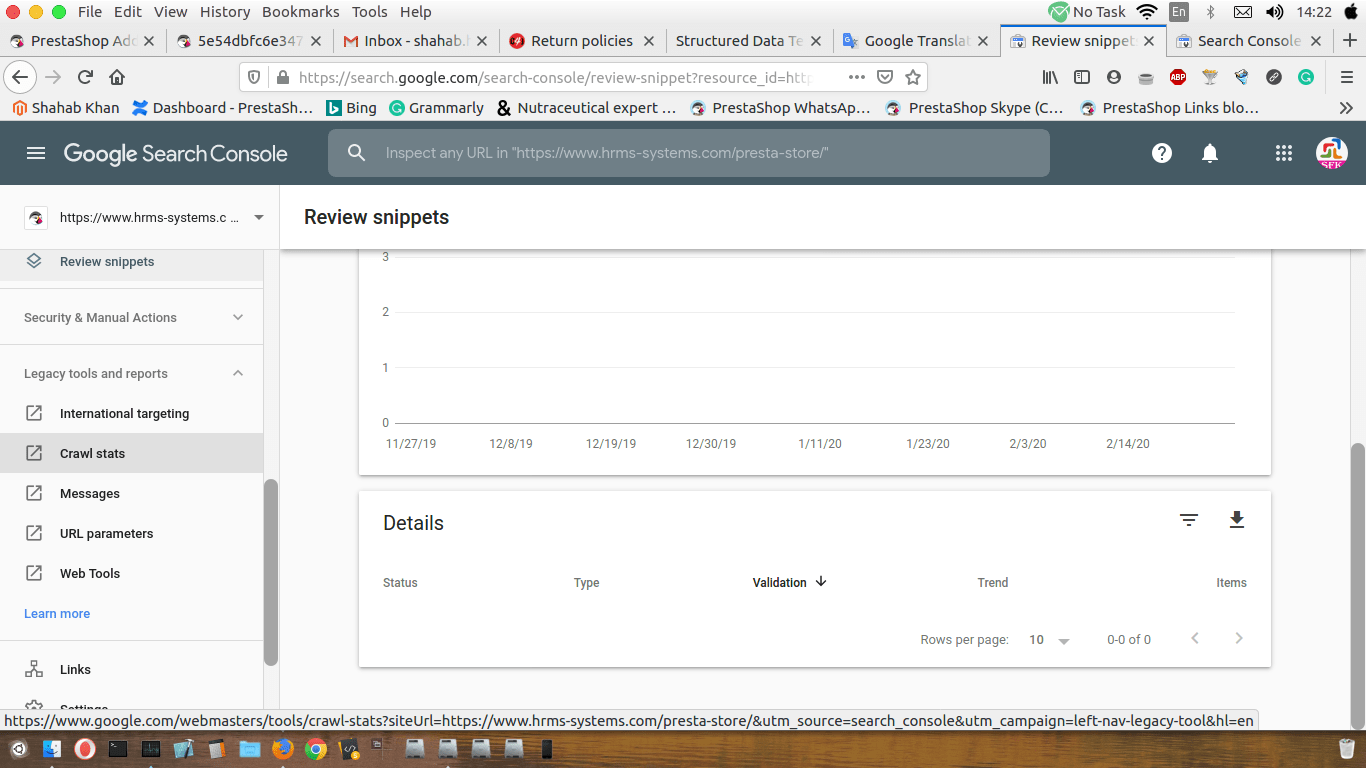Open the Help question mark icon
This screenshot has width=1366, height=768.
click(x=1162, y=153)
